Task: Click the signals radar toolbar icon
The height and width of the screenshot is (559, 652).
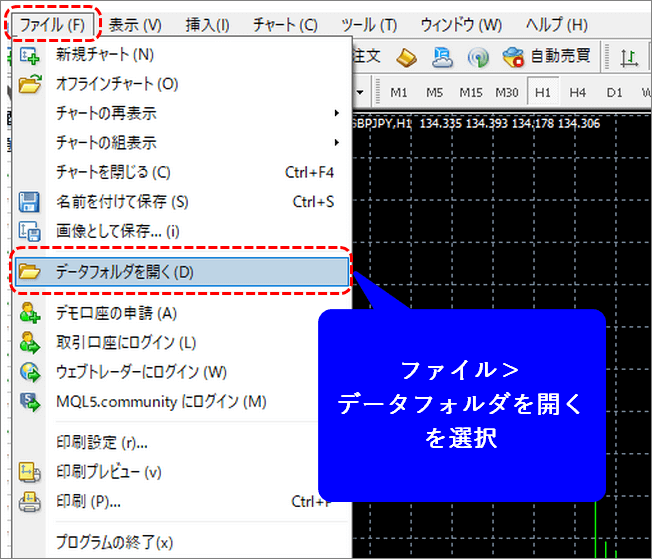Action: [477, 57]
